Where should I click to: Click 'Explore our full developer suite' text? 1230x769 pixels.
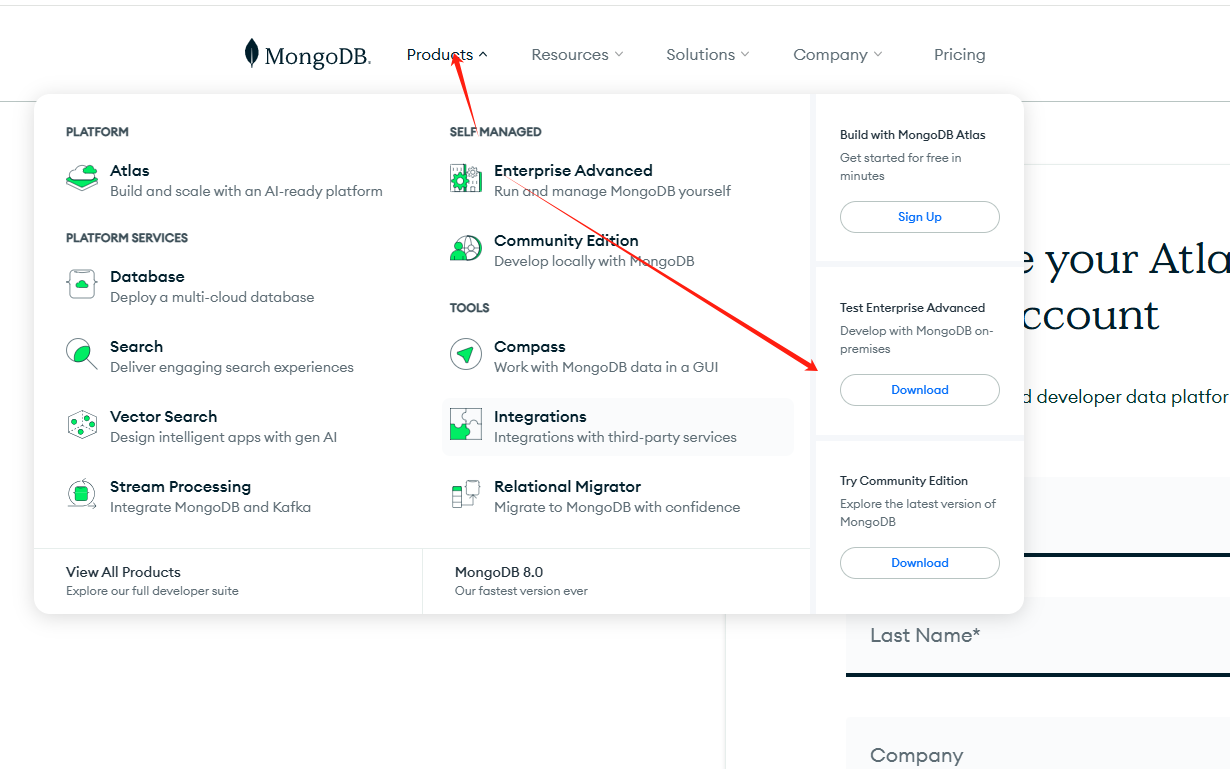(152, 591)
